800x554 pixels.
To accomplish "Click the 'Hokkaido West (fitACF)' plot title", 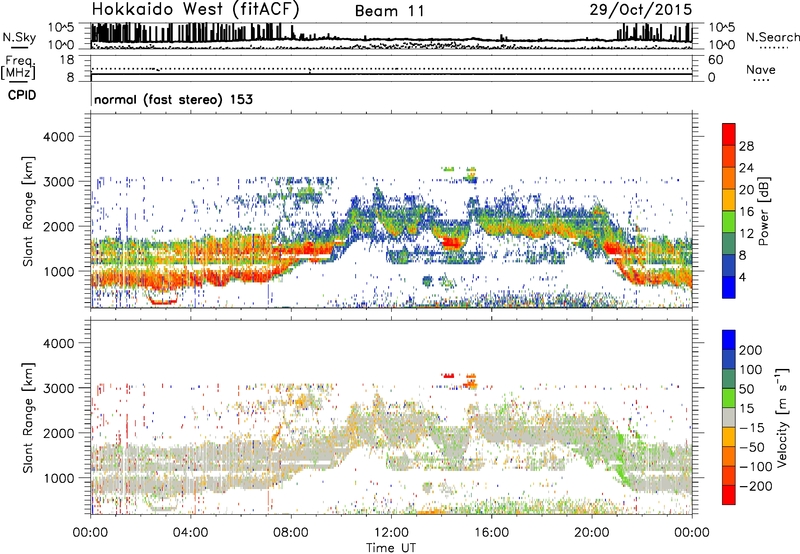I will 195,9.
